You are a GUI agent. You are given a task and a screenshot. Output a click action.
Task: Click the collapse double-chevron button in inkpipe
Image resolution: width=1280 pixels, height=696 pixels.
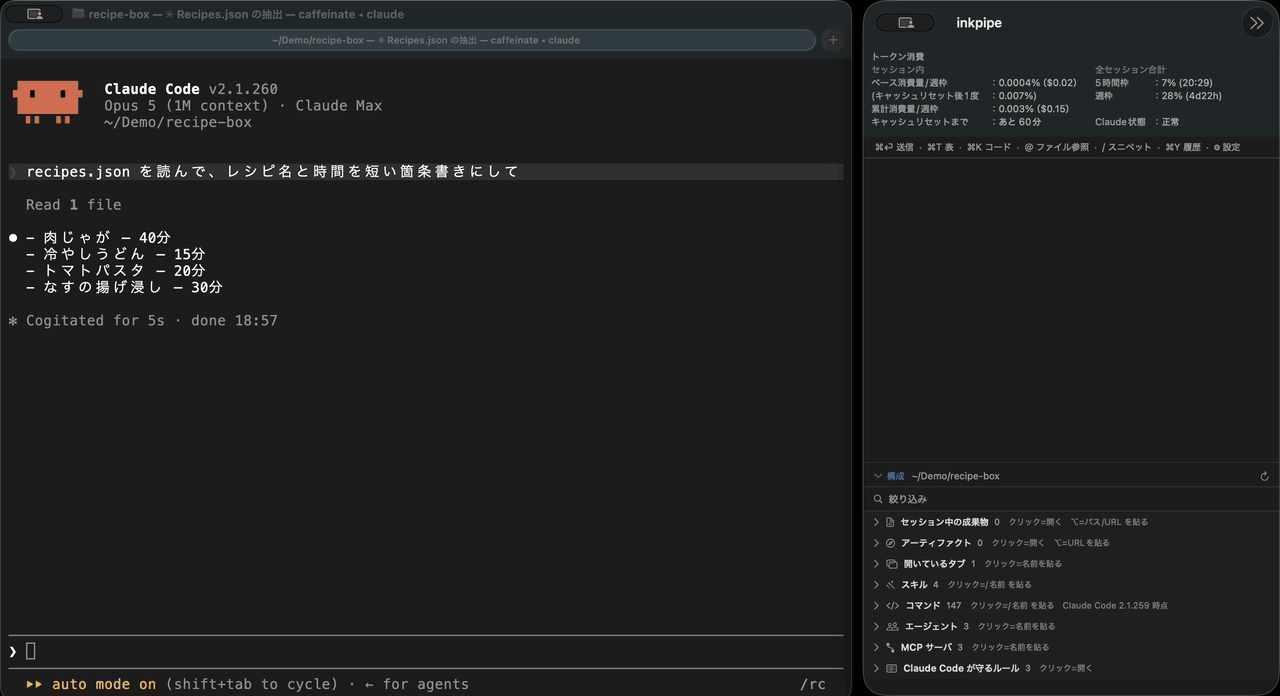click(1256, 23)
